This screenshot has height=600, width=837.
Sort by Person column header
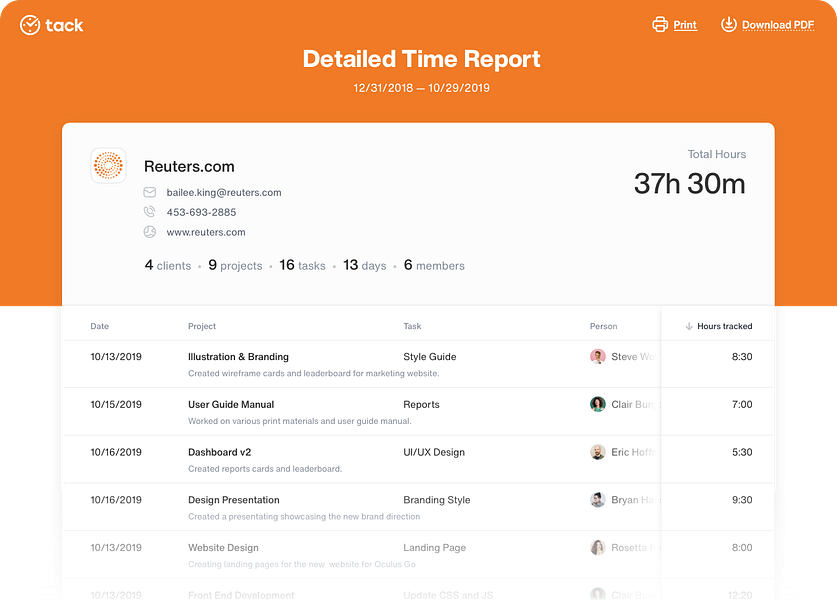pyautogui.click(x=603, y=326)
